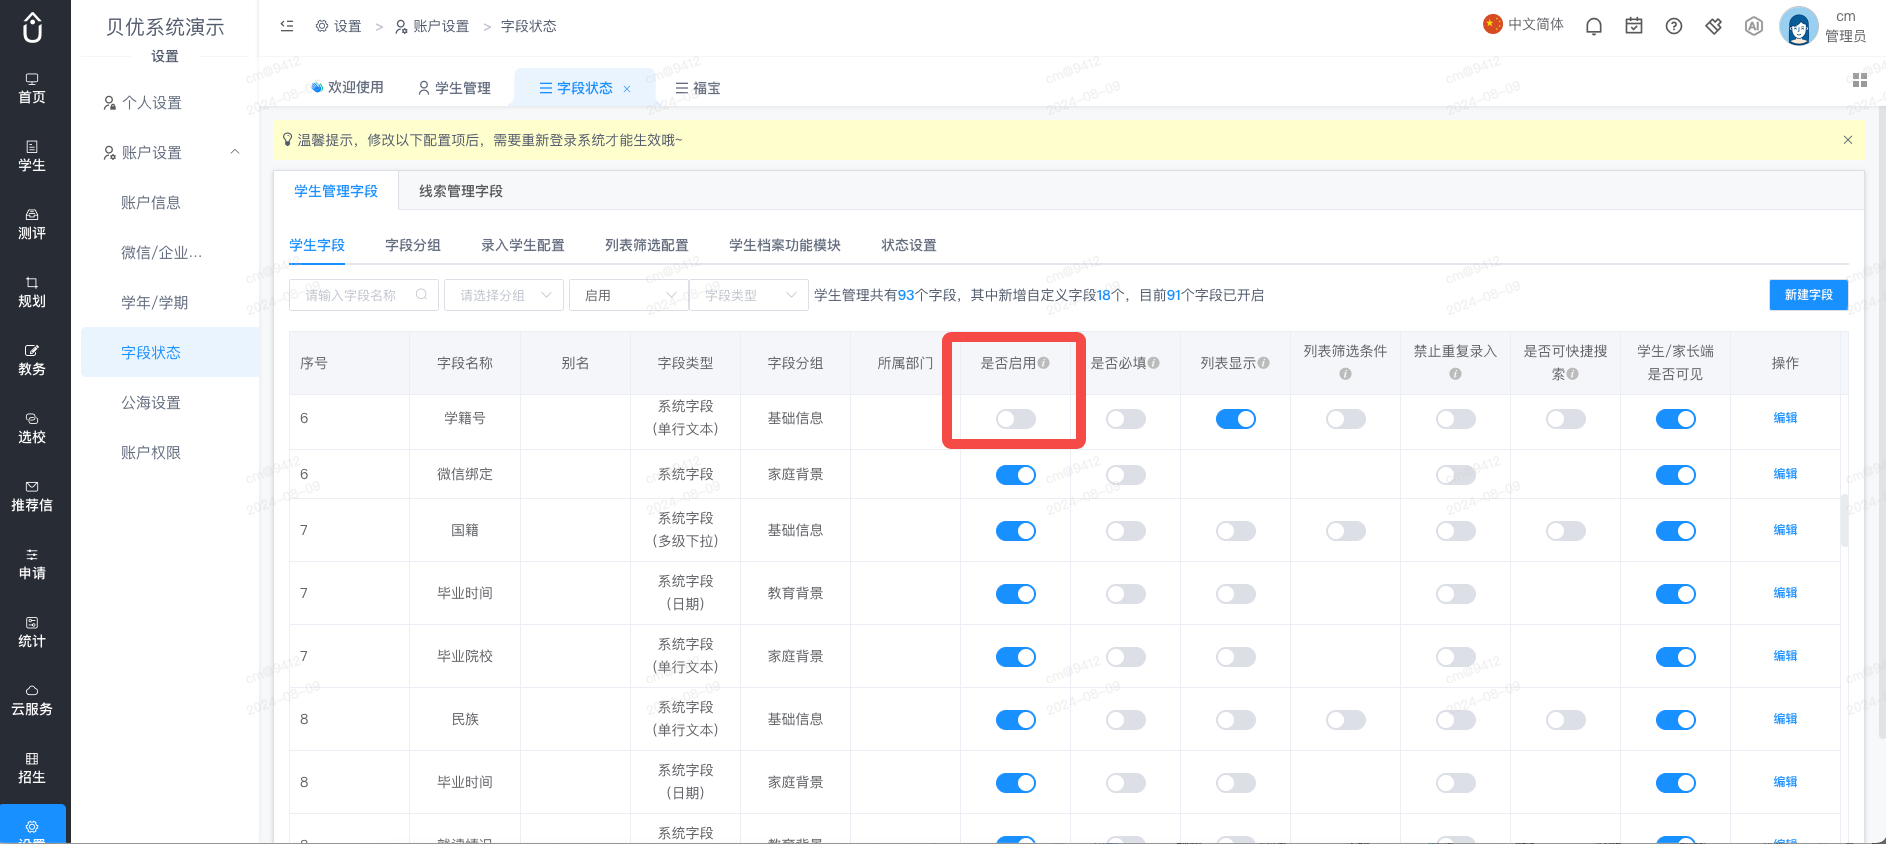Click the 新建字段 button
Viewport: 1886px width, 844px height.
1809,295
